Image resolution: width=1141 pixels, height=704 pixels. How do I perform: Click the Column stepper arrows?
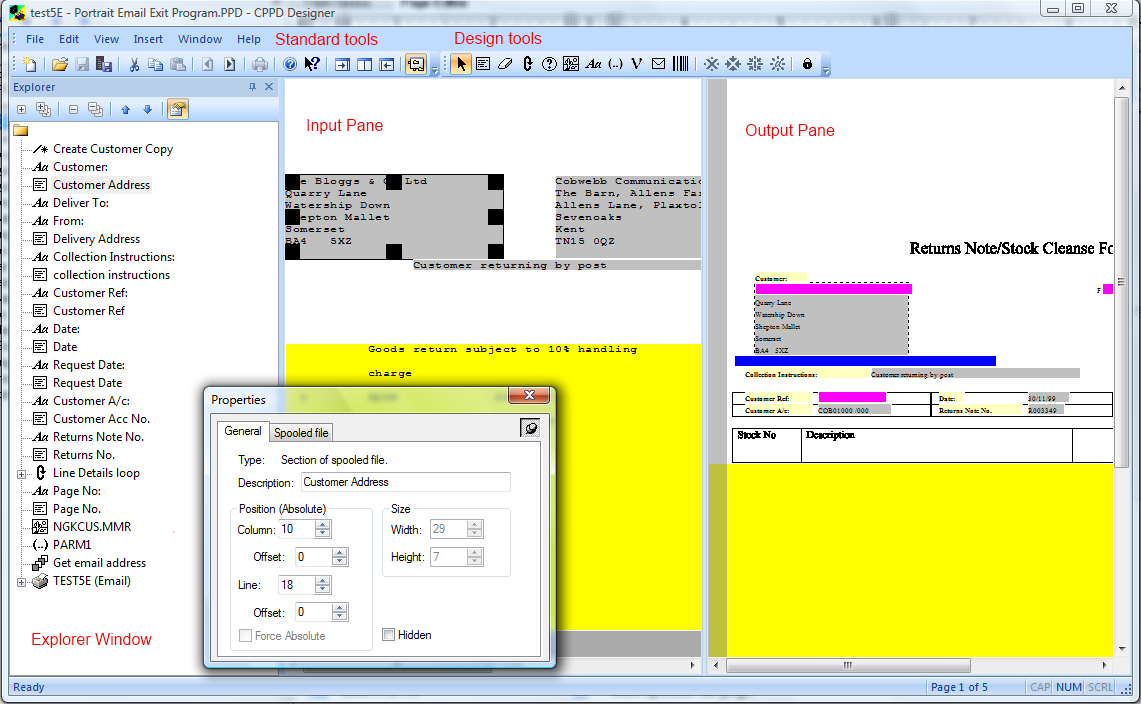[323, 529]
